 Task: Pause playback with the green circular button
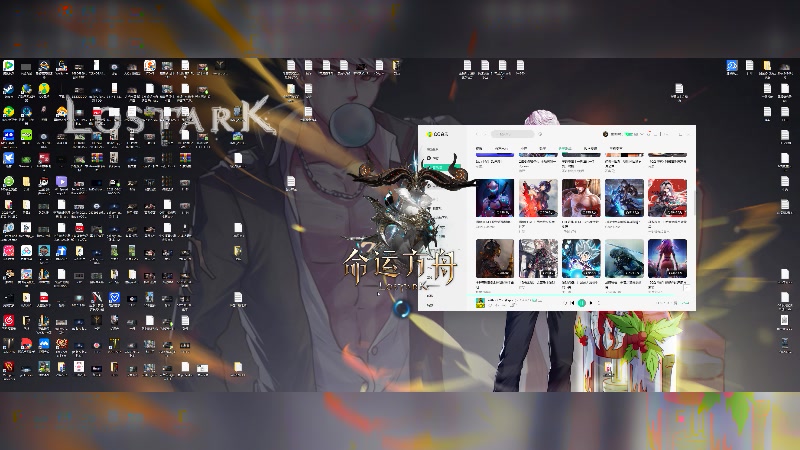[x=582, y=303]
